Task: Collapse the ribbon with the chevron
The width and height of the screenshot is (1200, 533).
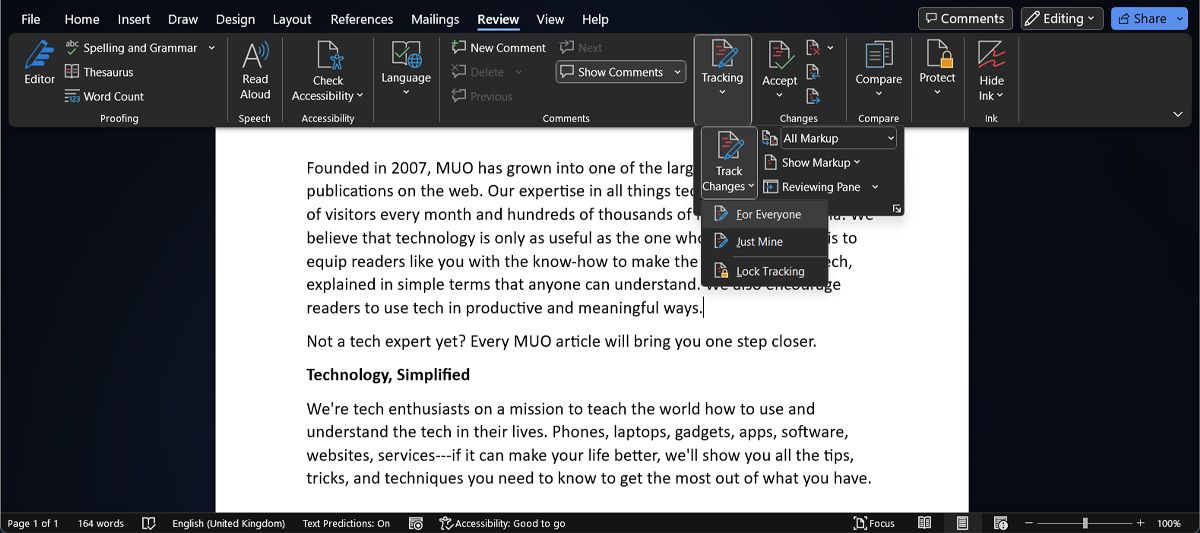Action: coord(1178,115)
